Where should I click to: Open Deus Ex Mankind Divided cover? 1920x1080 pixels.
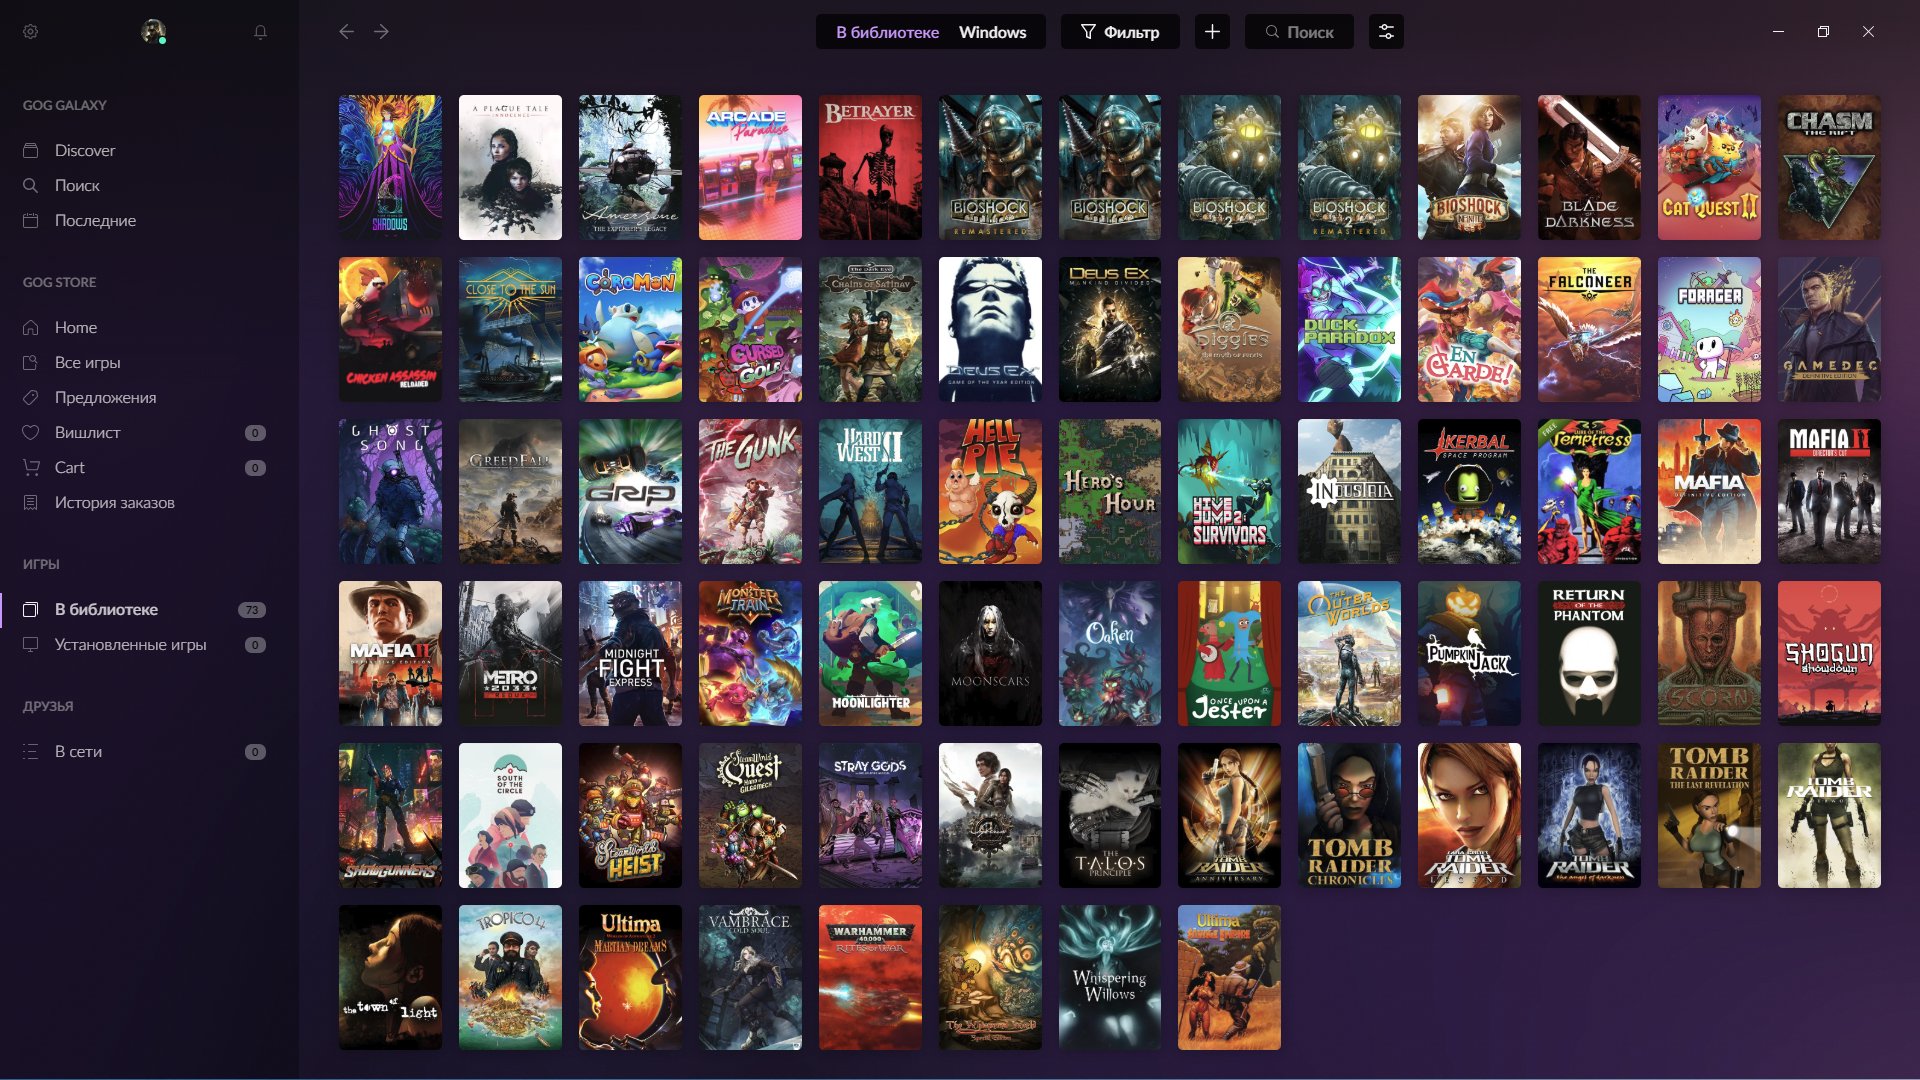click(x=1110, y=329)
